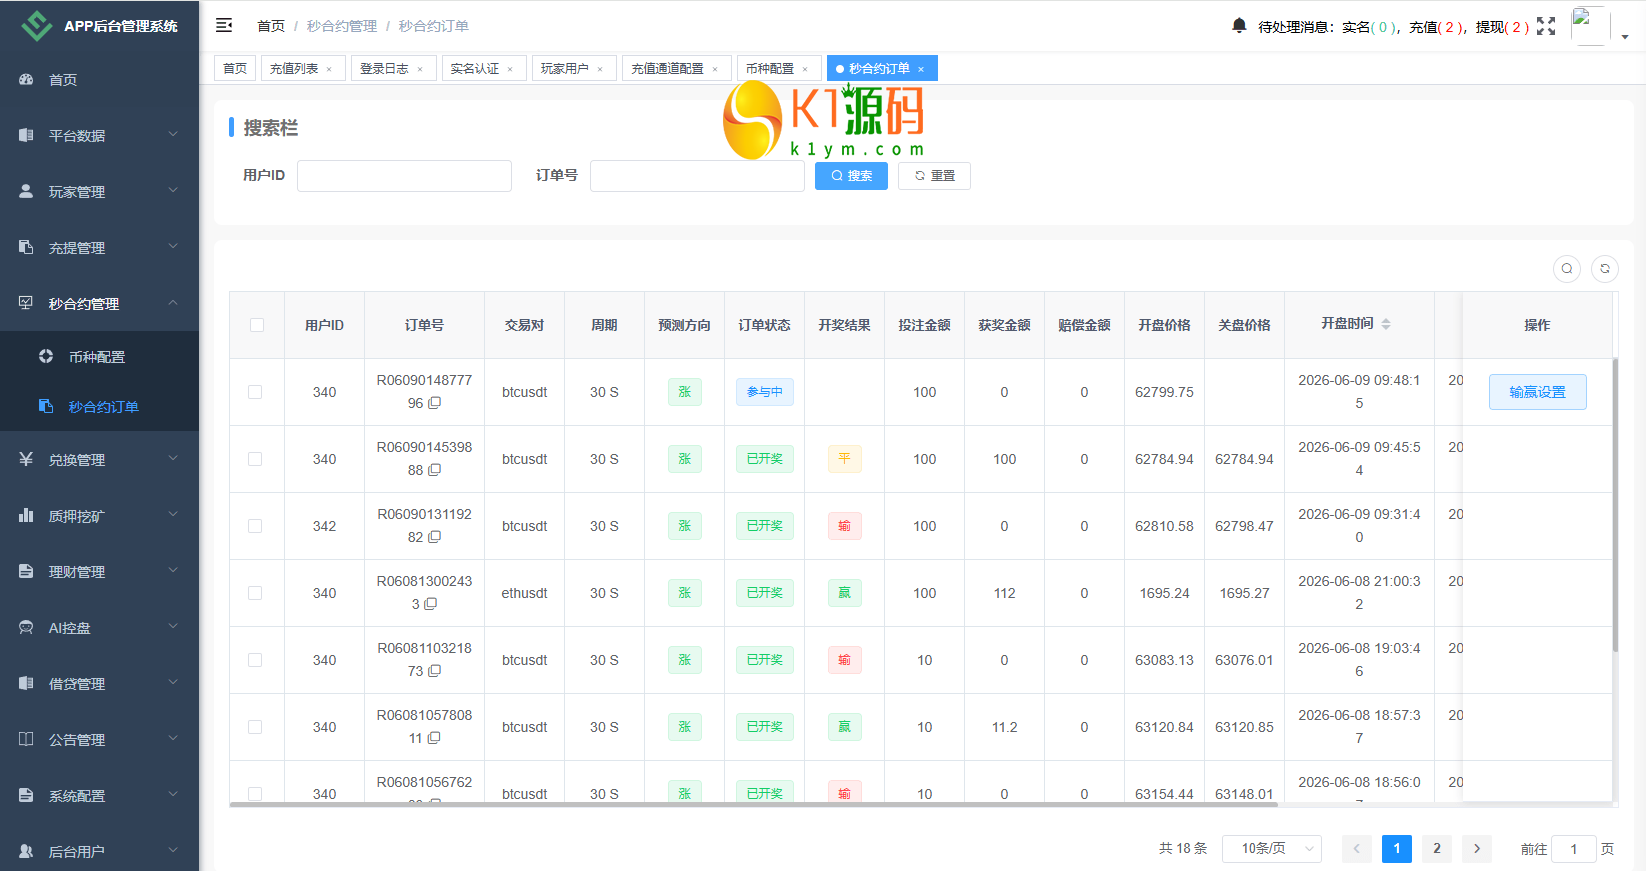
Task: Click the APP后台管理系统 logo
Action: tap(99, 26)
